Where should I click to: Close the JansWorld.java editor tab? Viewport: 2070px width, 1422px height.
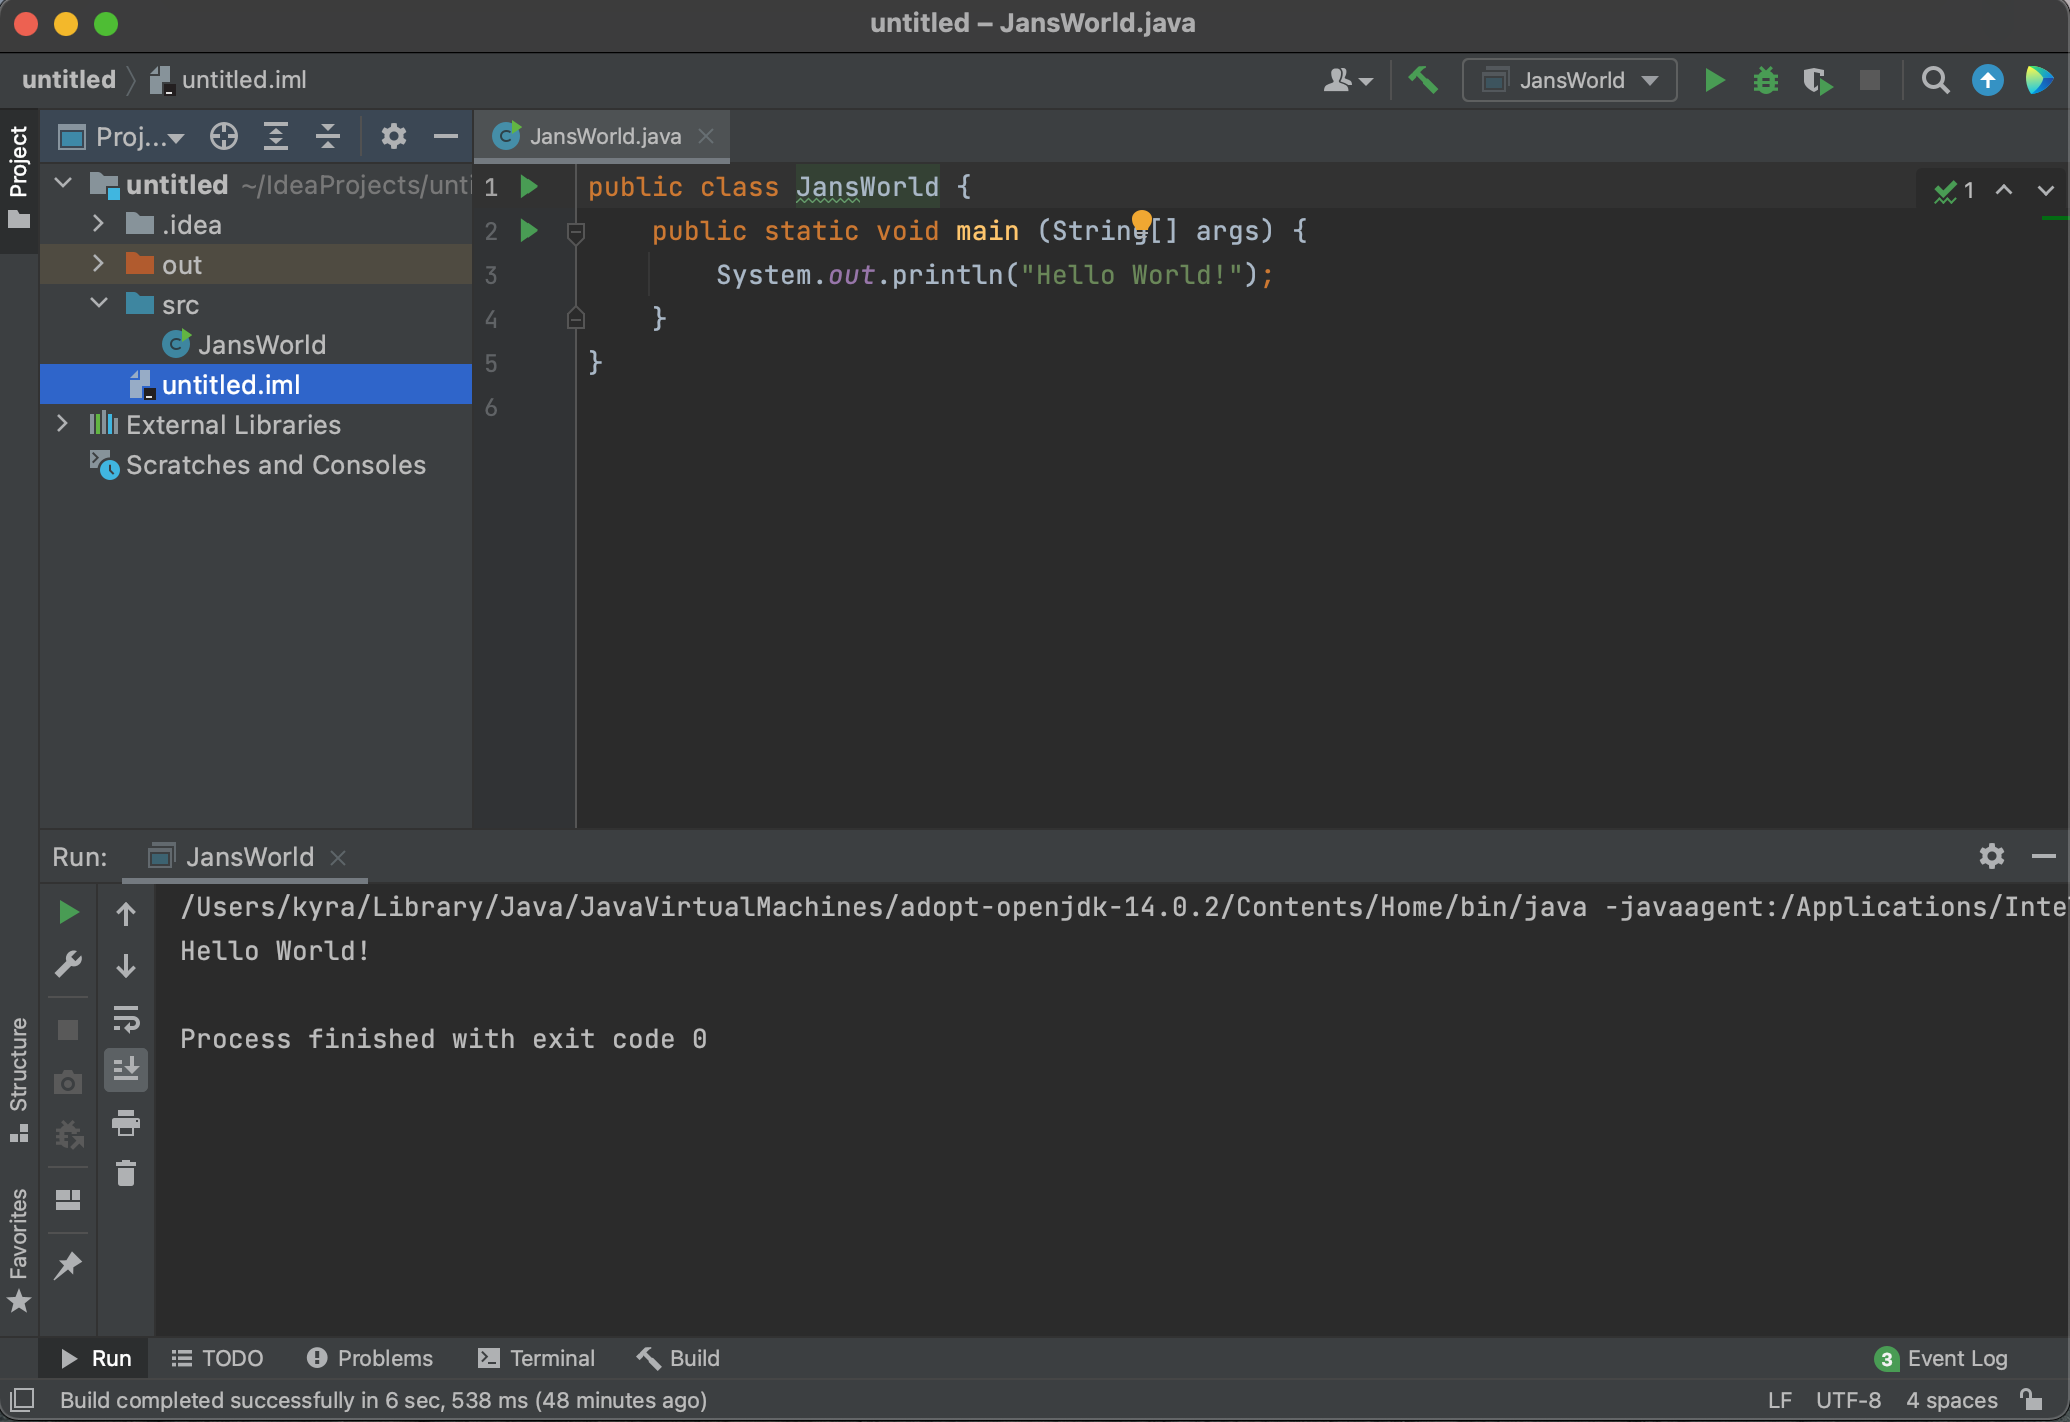(706, 136)
